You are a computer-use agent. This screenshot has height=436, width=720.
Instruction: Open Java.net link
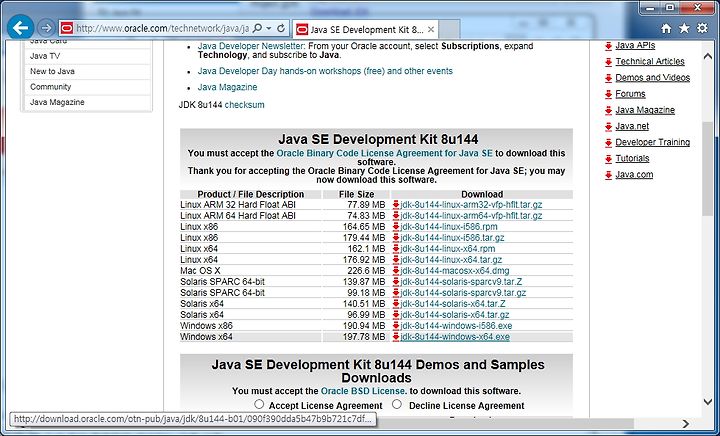click(632, 126)
